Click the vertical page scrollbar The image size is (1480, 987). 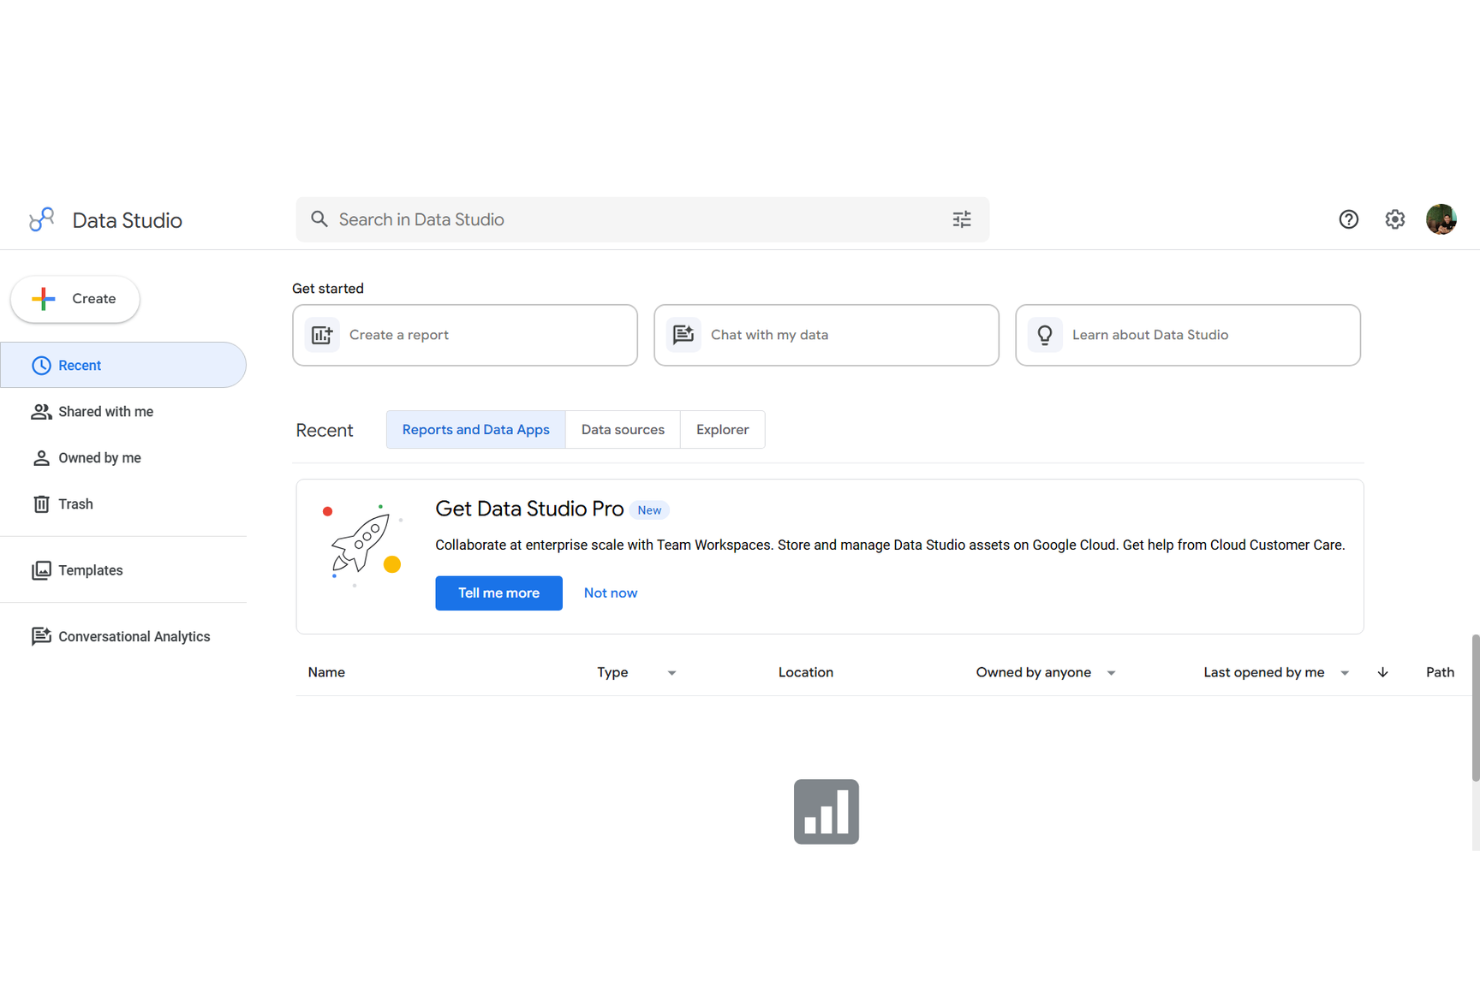tap(1475, 707)
